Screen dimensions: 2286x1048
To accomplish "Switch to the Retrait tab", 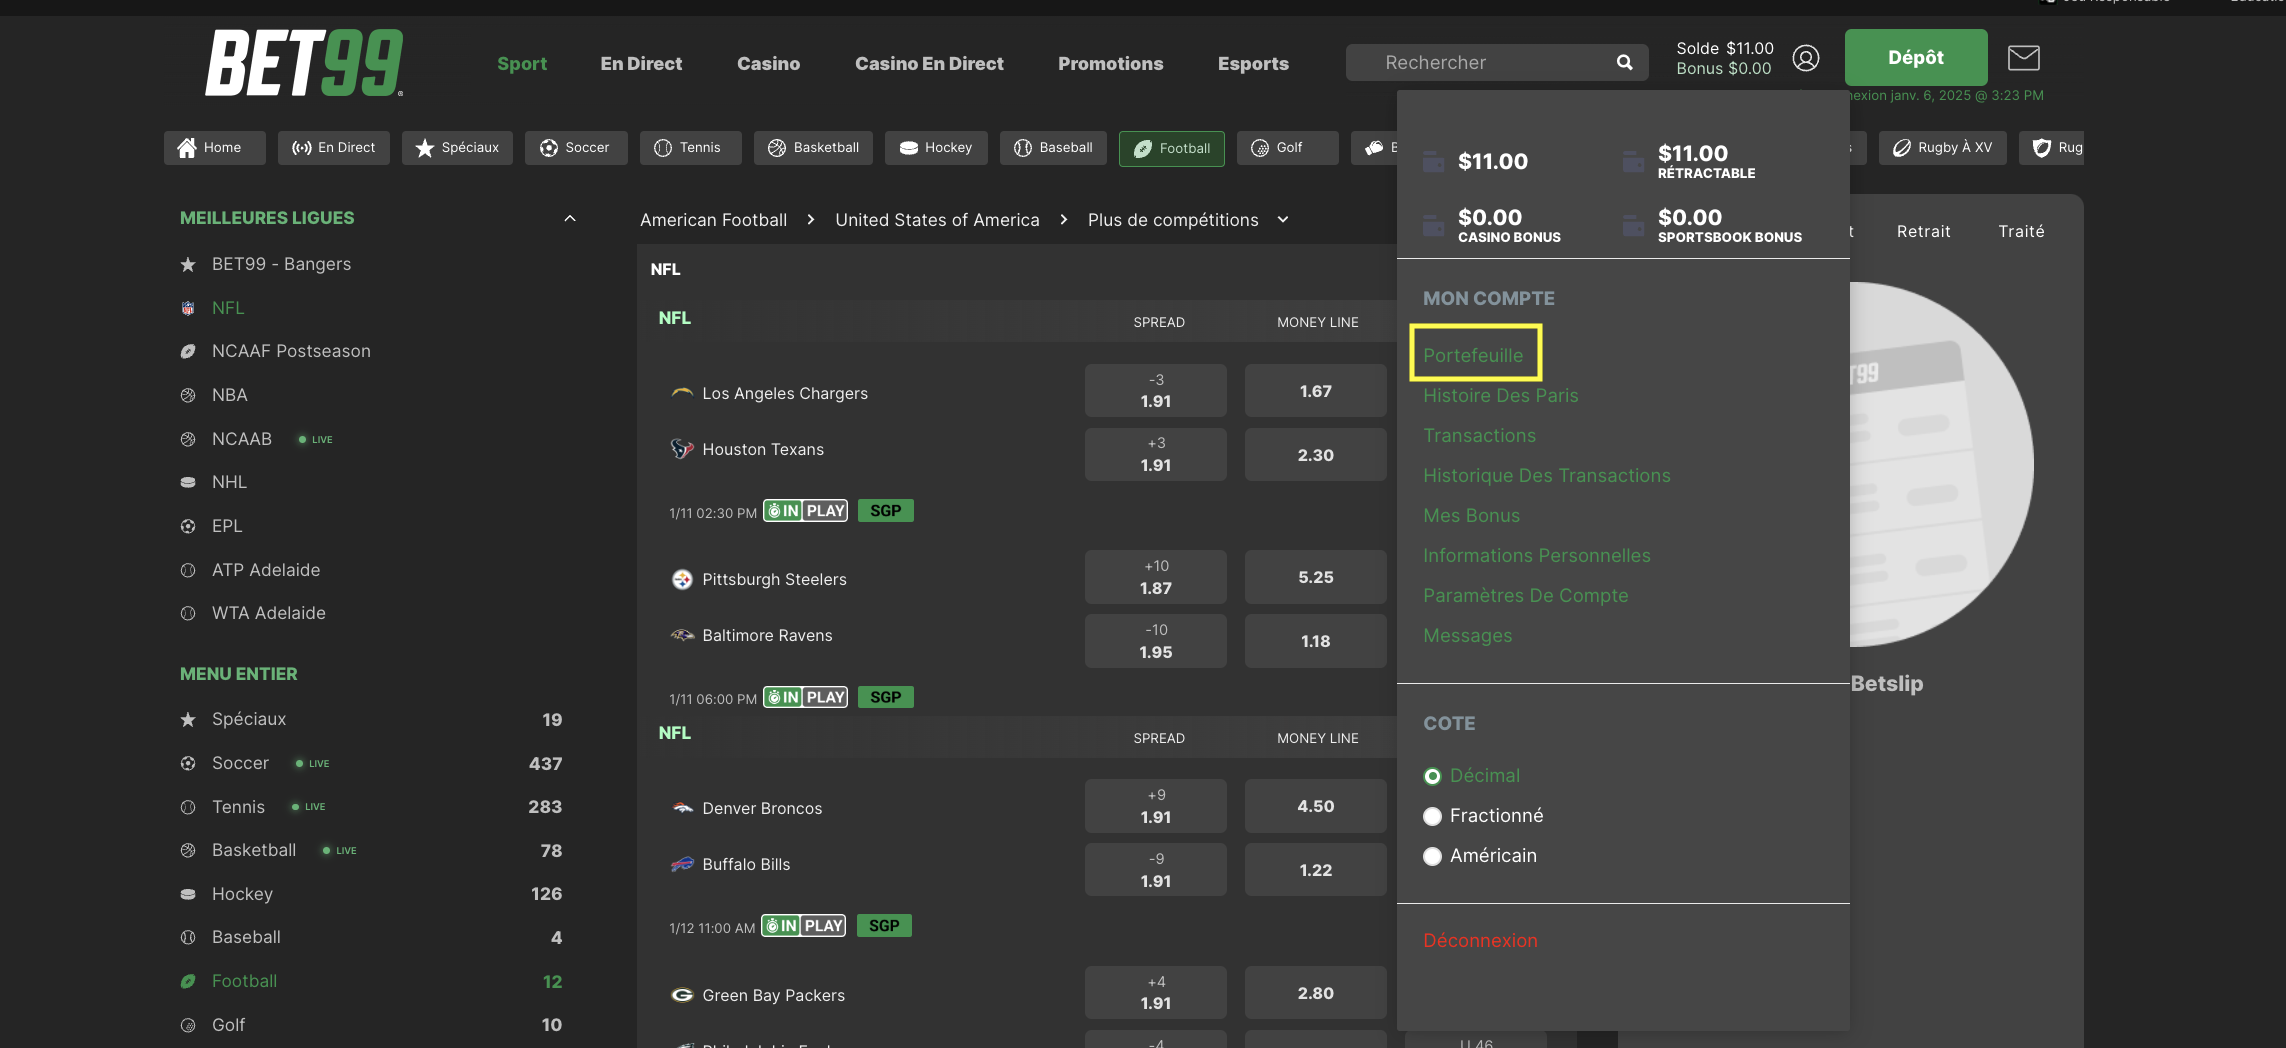I will tap(1923, 231).
